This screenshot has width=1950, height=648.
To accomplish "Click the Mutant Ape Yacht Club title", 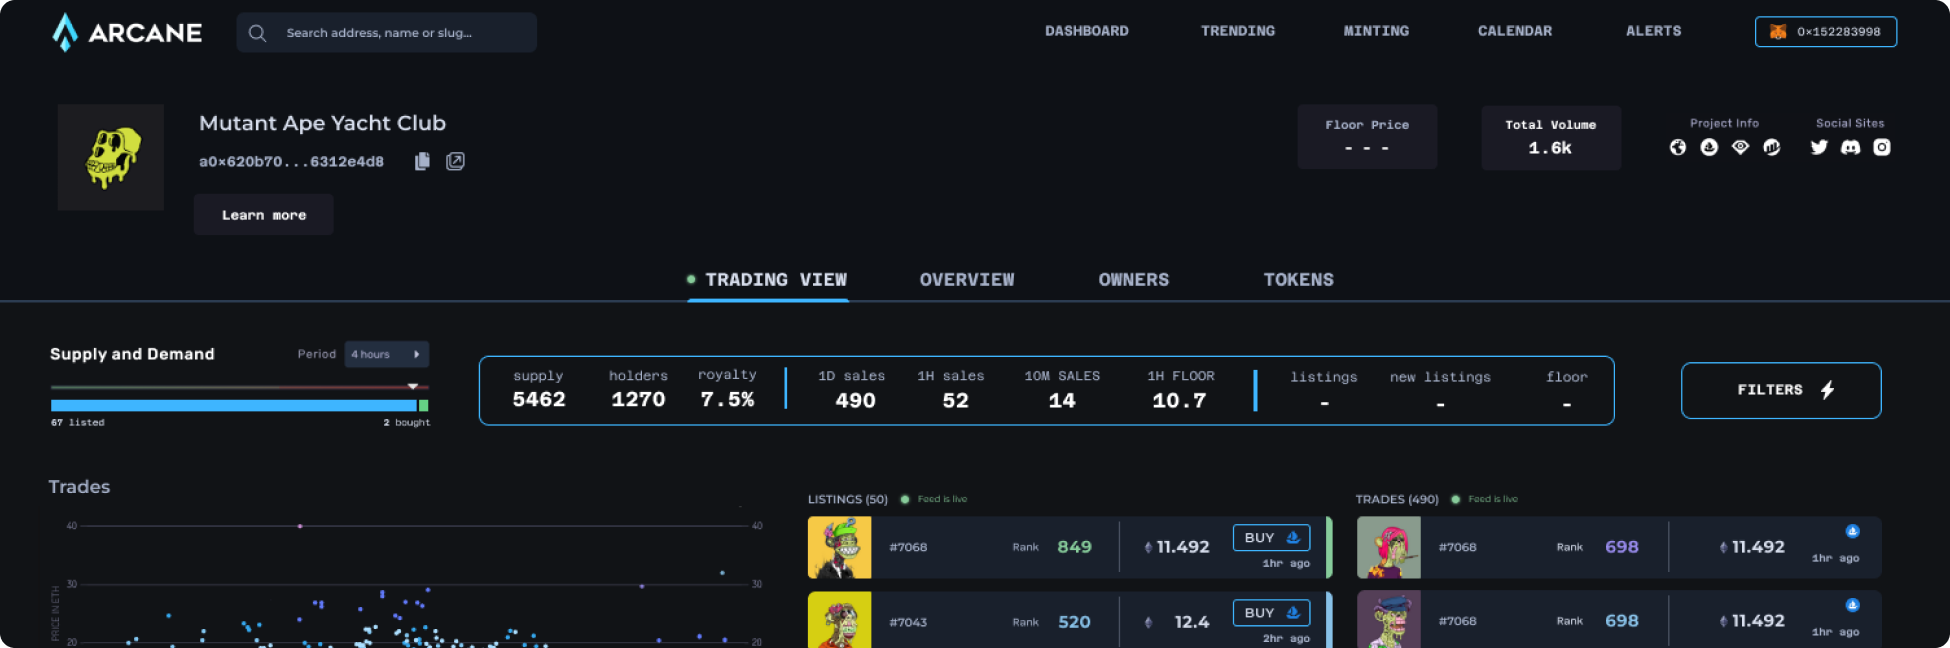I will pos(322,123).
